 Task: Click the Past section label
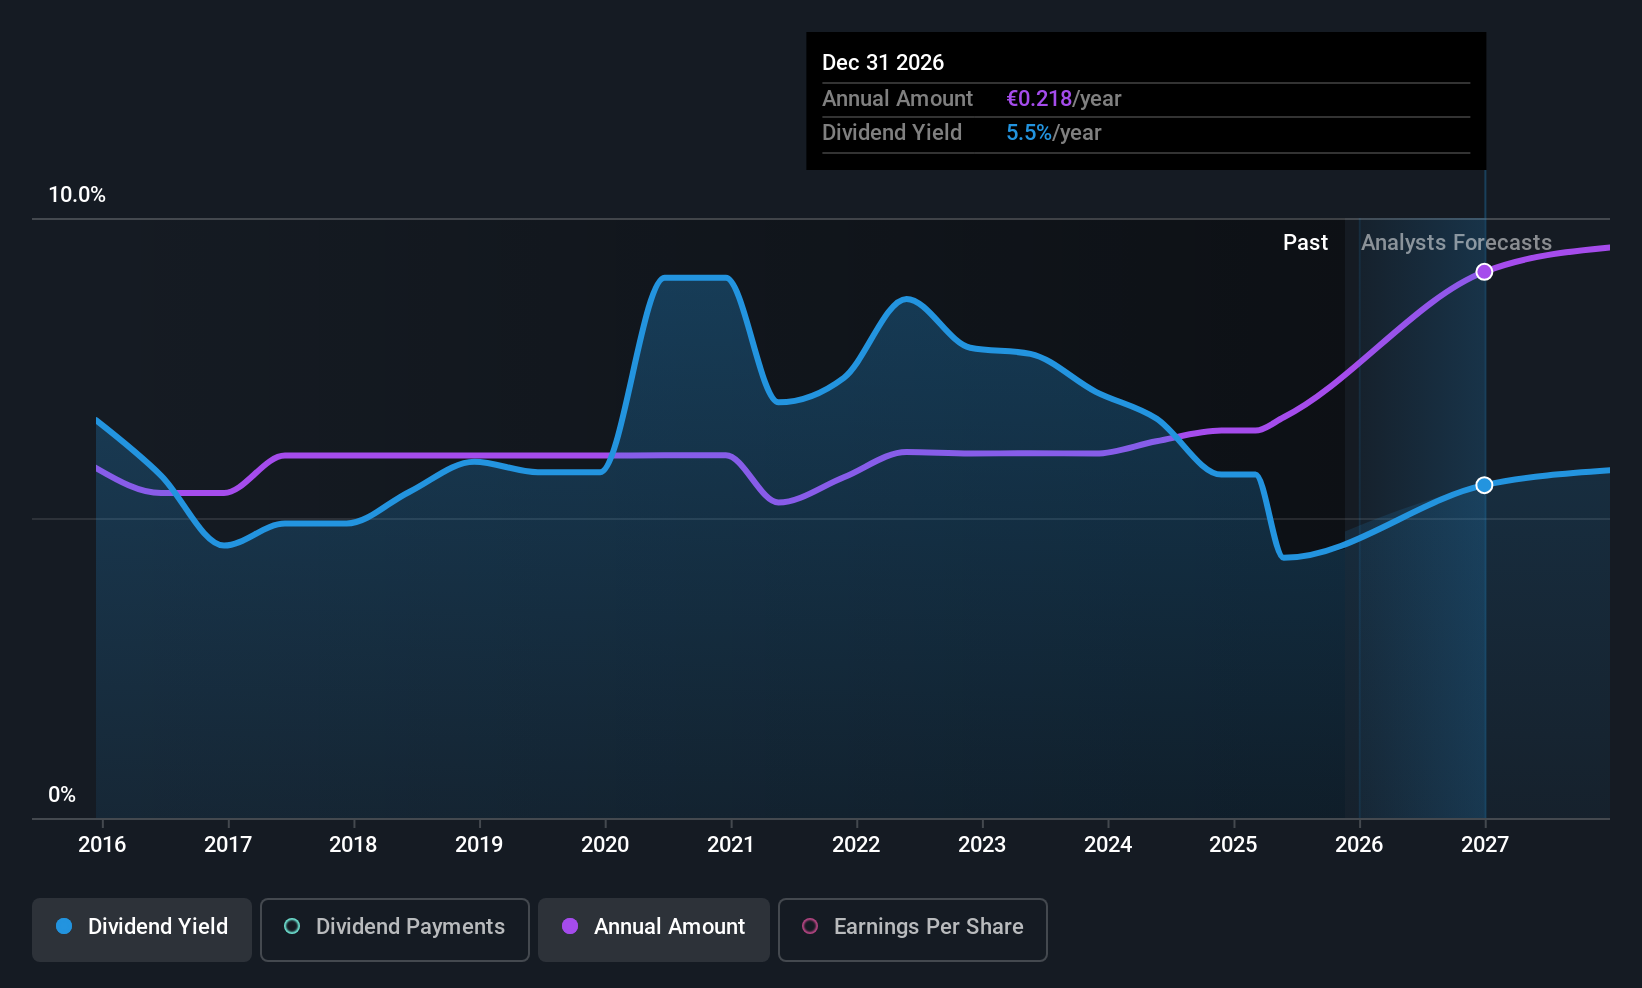click(1305, 243)
